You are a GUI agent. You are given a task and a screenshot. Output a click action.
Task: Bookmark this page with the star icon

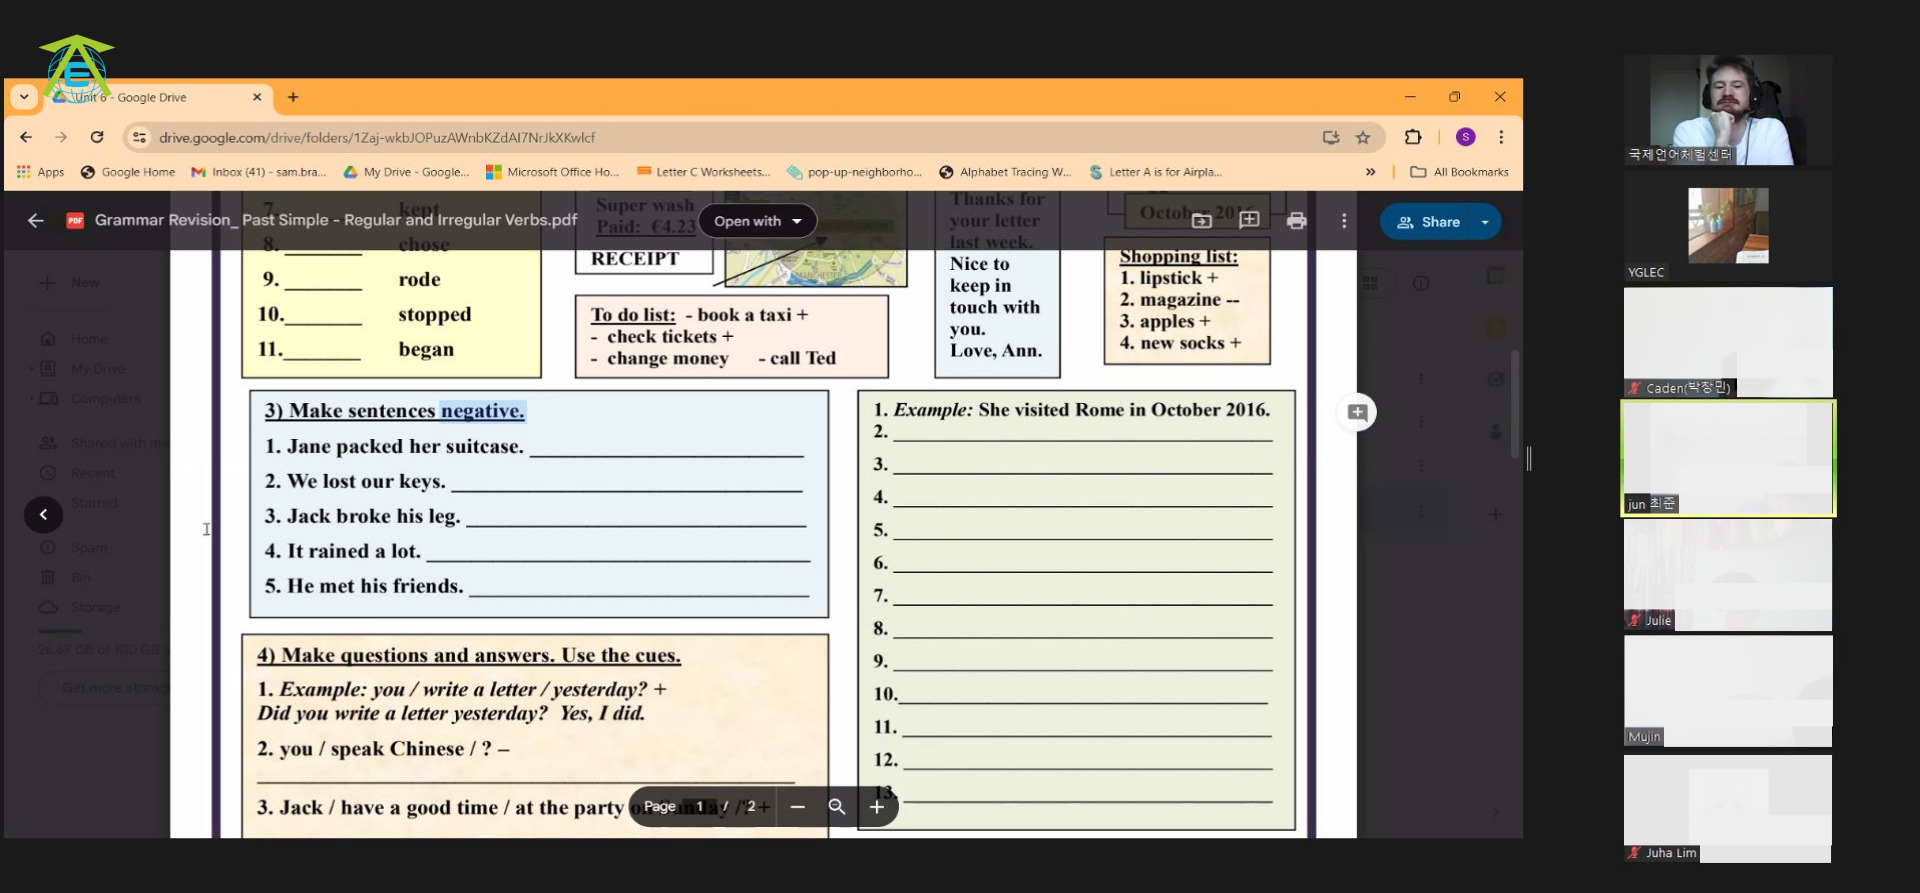pyautogui.click(x=1363, y=137)
